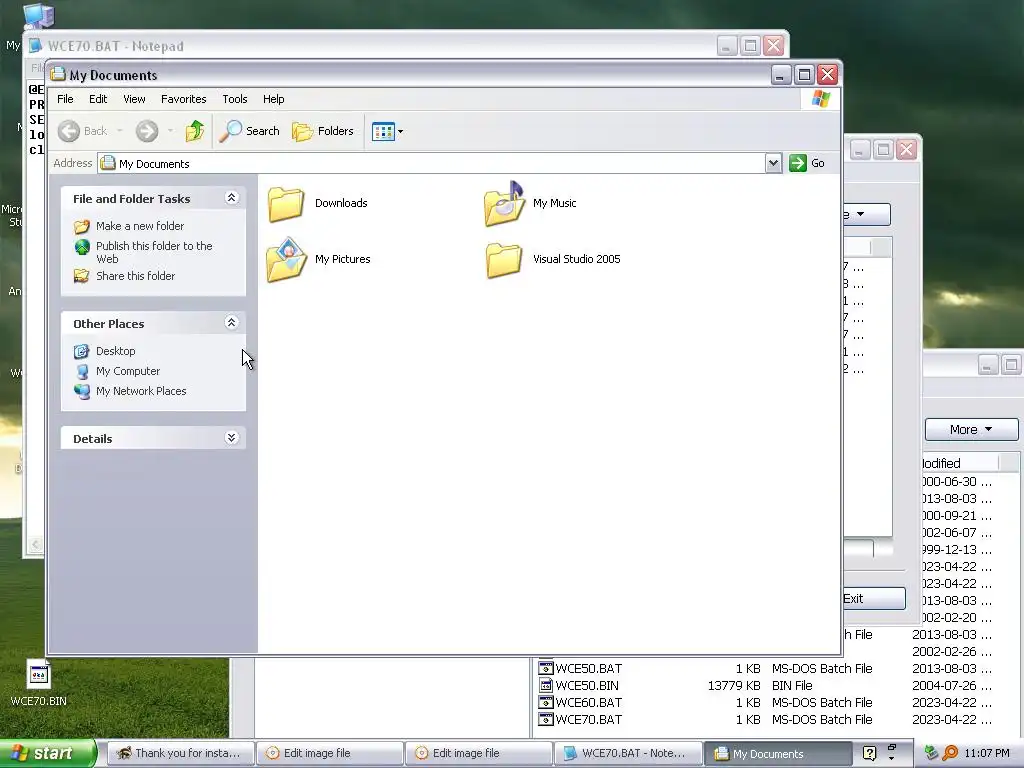Go to Desktop in Other Places
The width and height of the screenshot is (1024, 768).
pos(116,351)
